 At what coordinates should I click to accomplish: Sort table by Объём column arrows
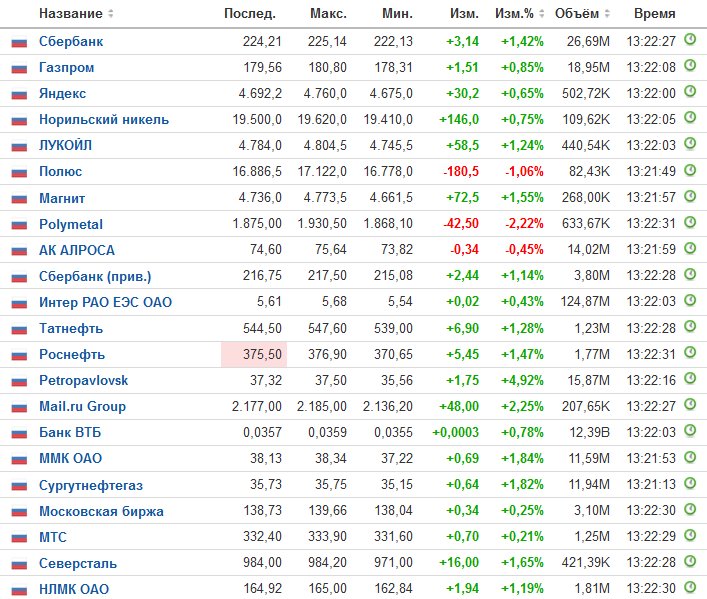607,14
